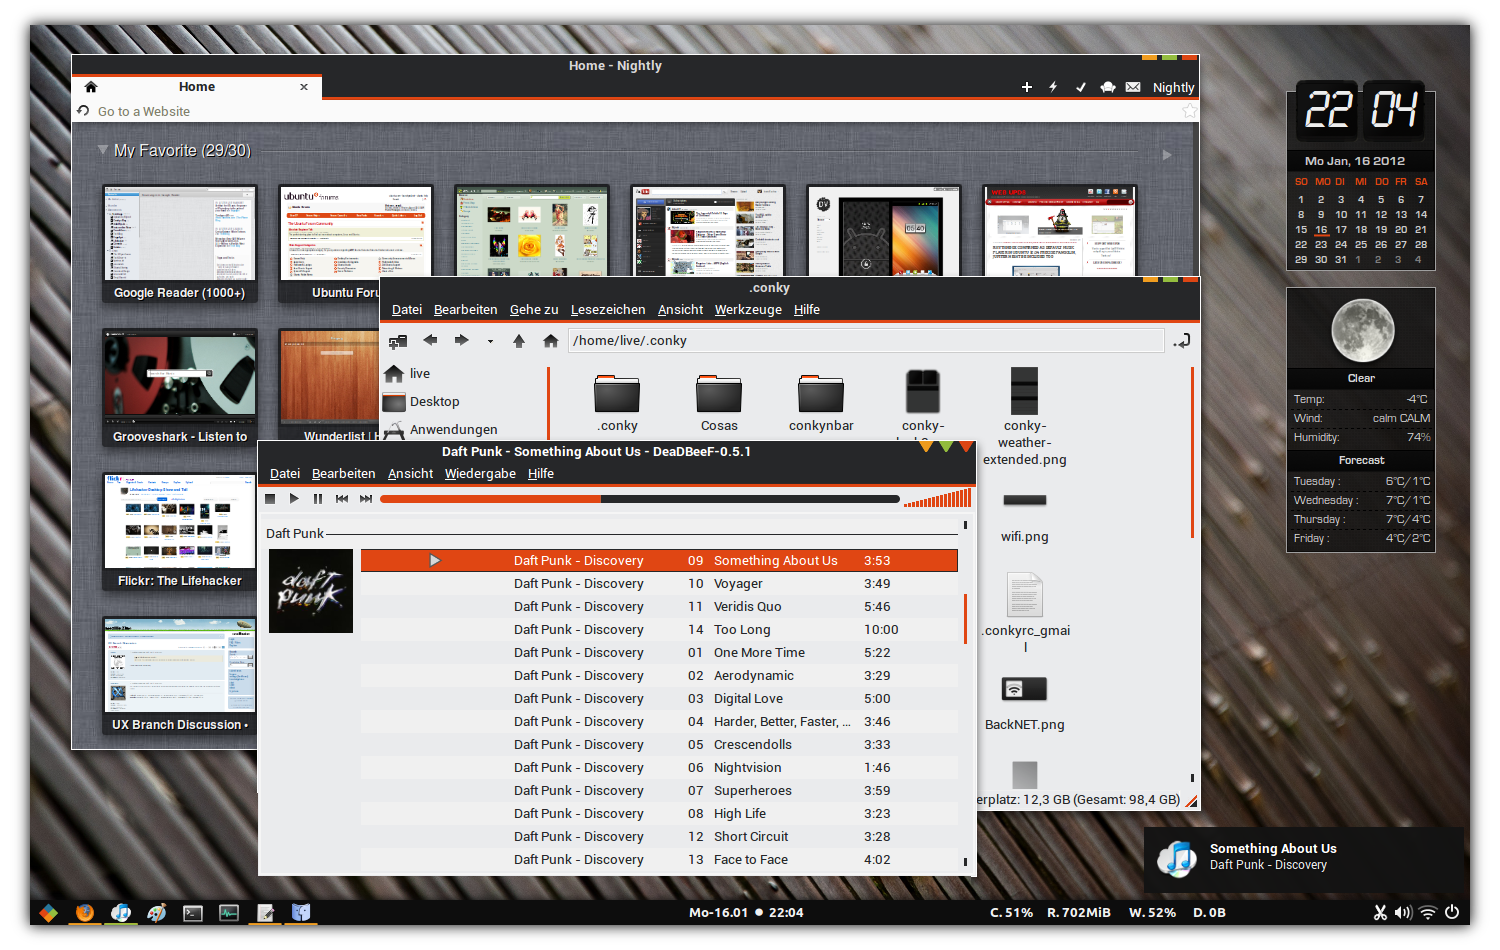Click the new tab icon in file manager toolbar
1500x950 pixels.
[x=398, y=341]
